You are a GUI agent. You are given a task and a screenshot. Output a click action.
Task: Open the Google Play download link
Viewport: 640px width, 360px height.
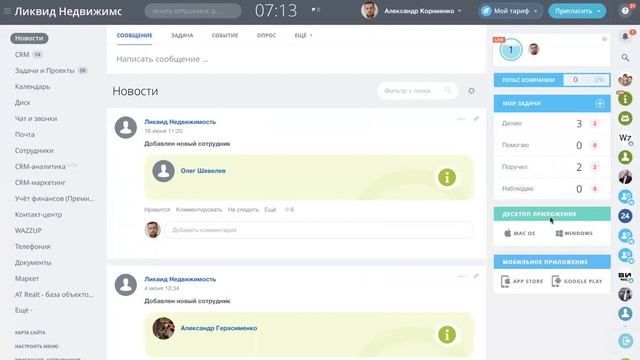577,281
